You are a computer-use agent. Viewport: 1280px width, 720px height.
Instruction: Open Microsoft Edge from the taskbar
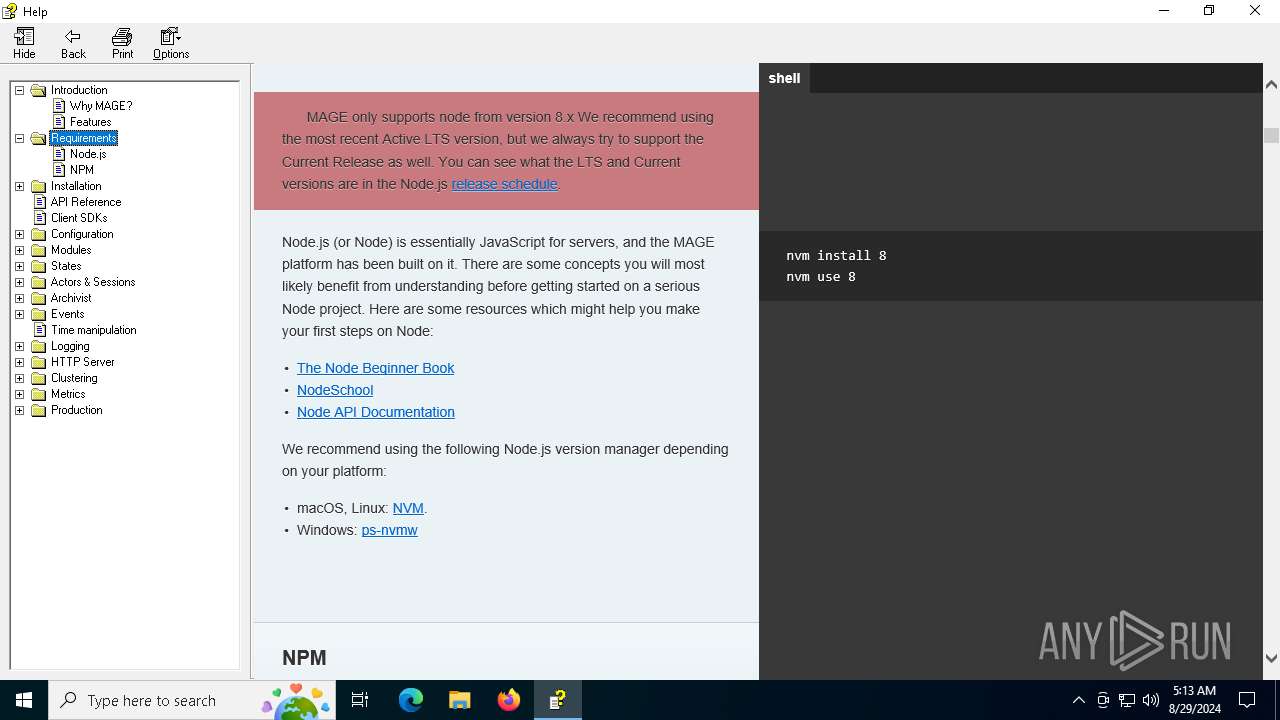(411, 700)
